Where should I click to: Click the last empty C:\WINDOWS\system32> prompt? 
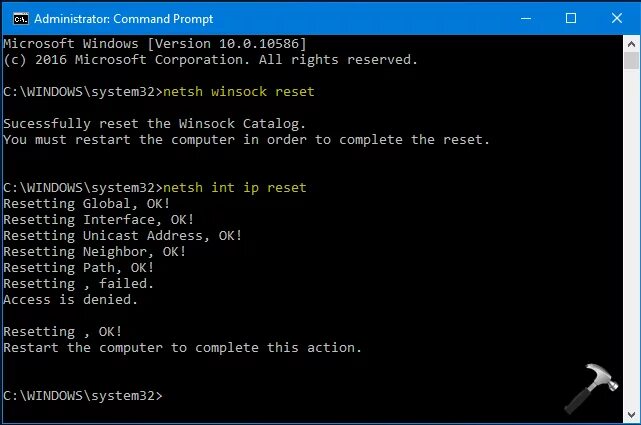click(x=82, y=396)
